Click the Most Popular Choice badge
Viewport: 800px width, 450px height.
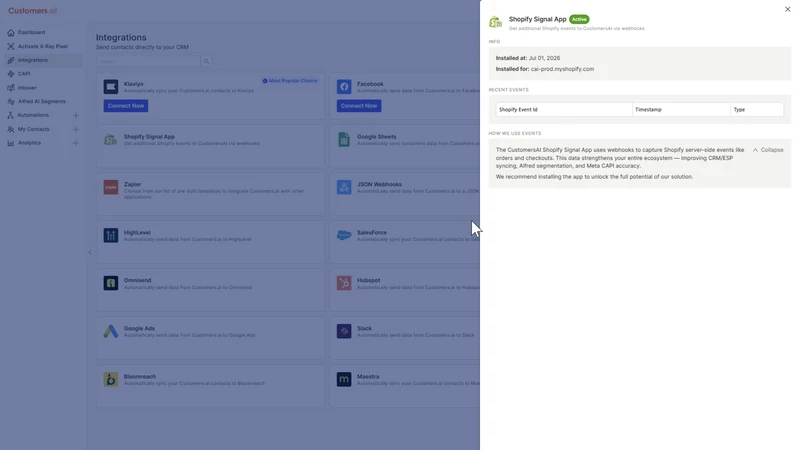(290, 81)
